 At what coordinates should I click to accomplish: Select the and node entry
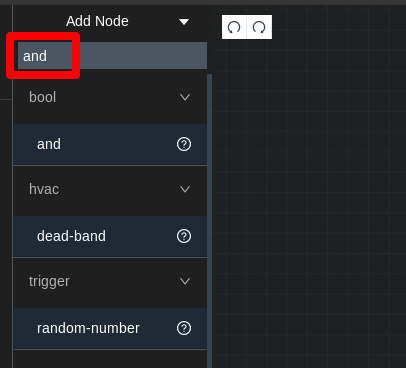(110, 144)
